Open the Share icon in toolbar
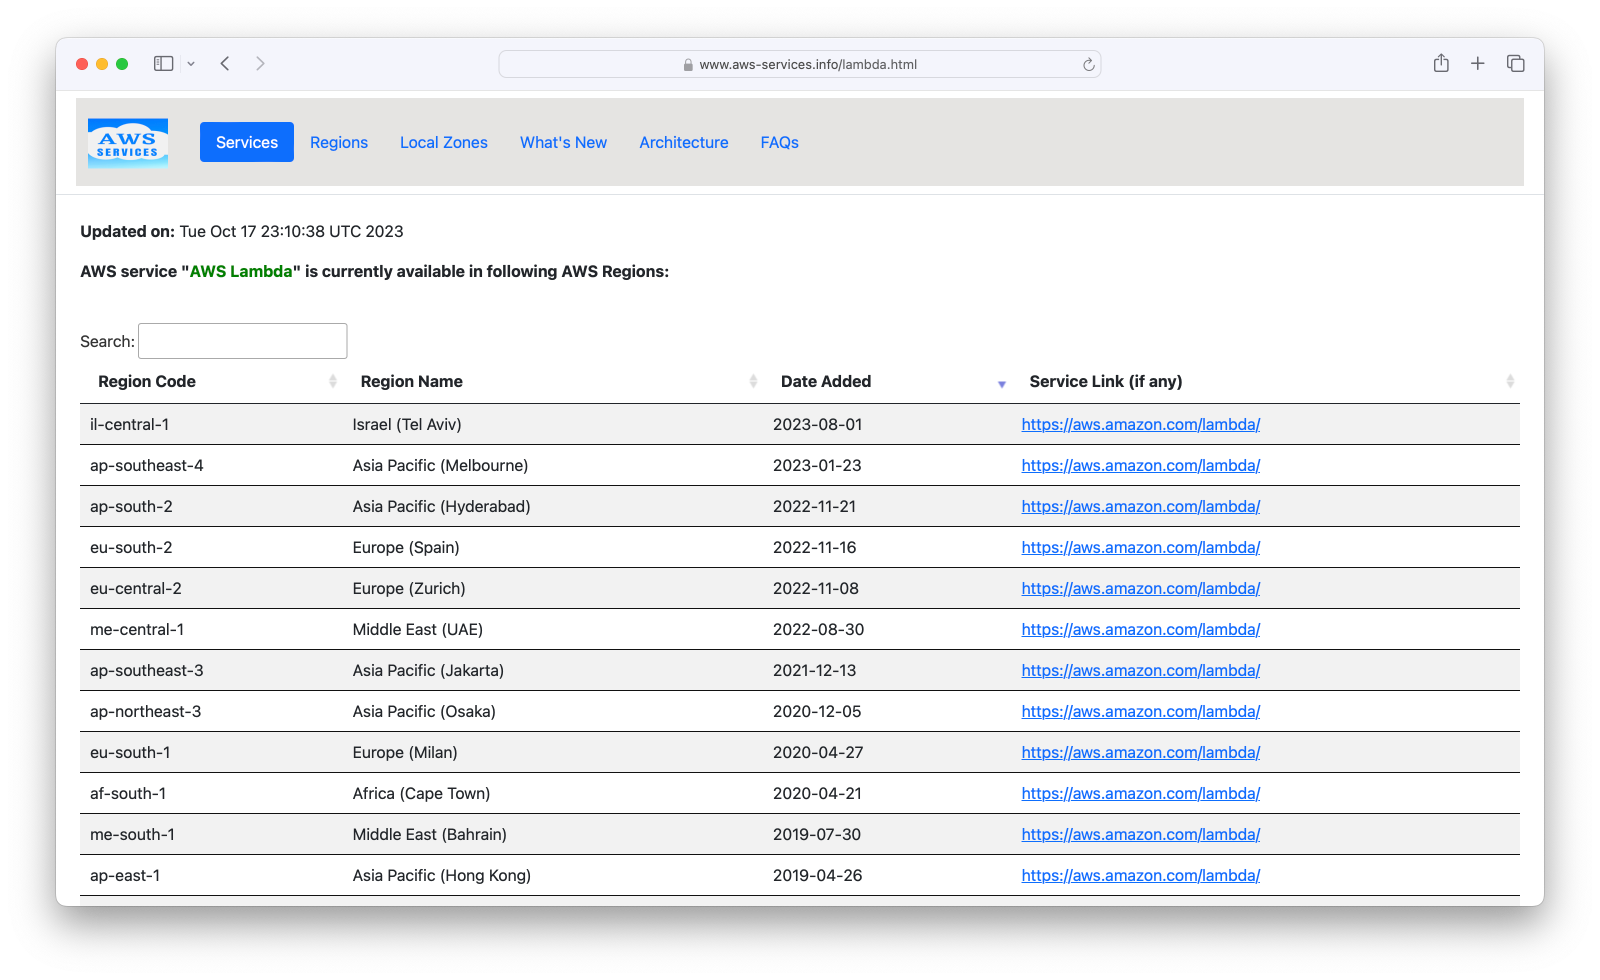 click(x=1440, y=64)
